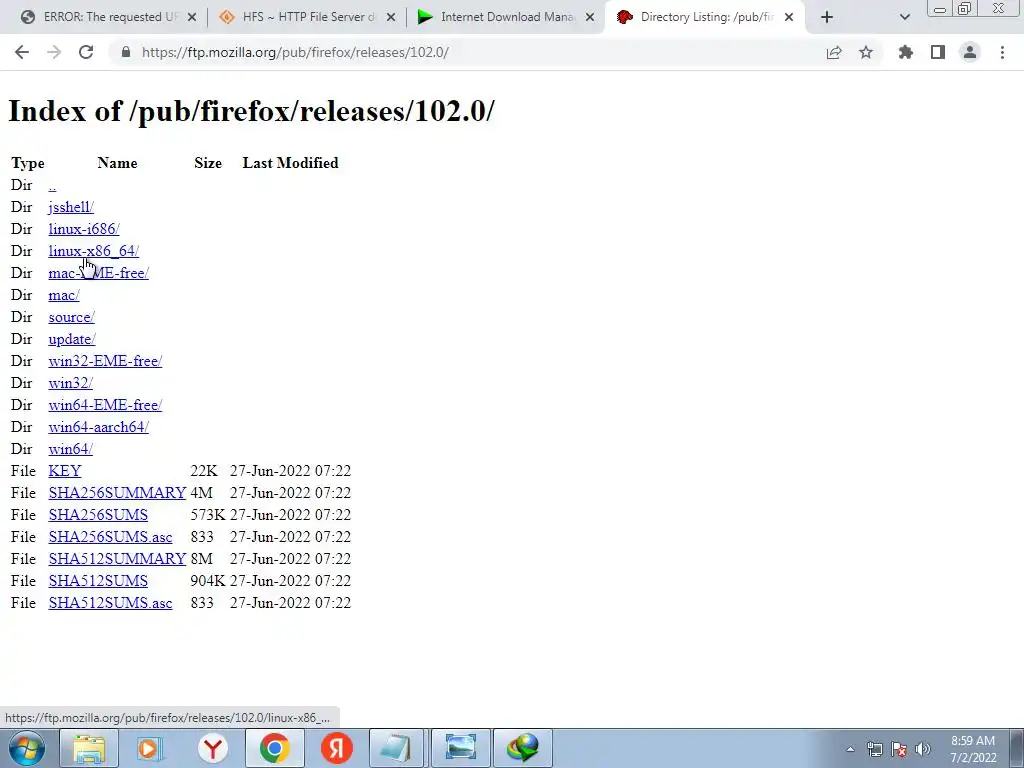This screenshot has height=768, width=1024.
Task: Open the SHA512SUMS file
Action: pyautogui.click(x=98, y=581)
